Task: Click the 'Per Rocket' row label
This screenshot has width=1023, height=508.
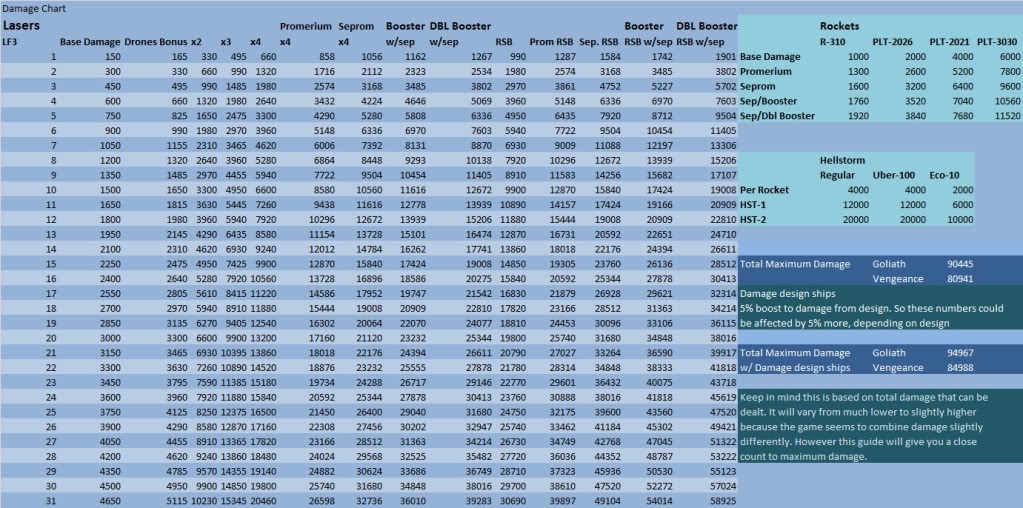Action: click(x=765, y=190)
